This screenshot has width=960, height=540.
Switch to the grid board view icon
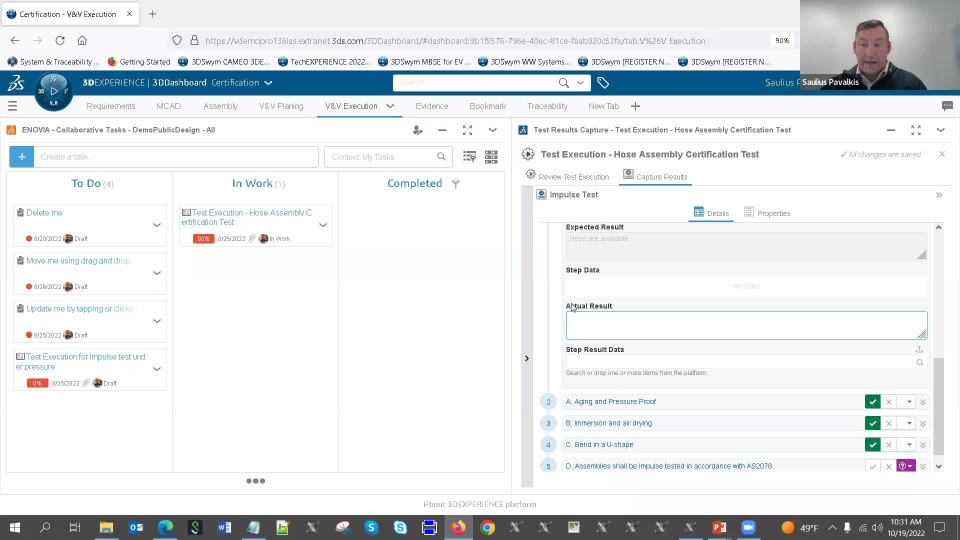(491, 157)
